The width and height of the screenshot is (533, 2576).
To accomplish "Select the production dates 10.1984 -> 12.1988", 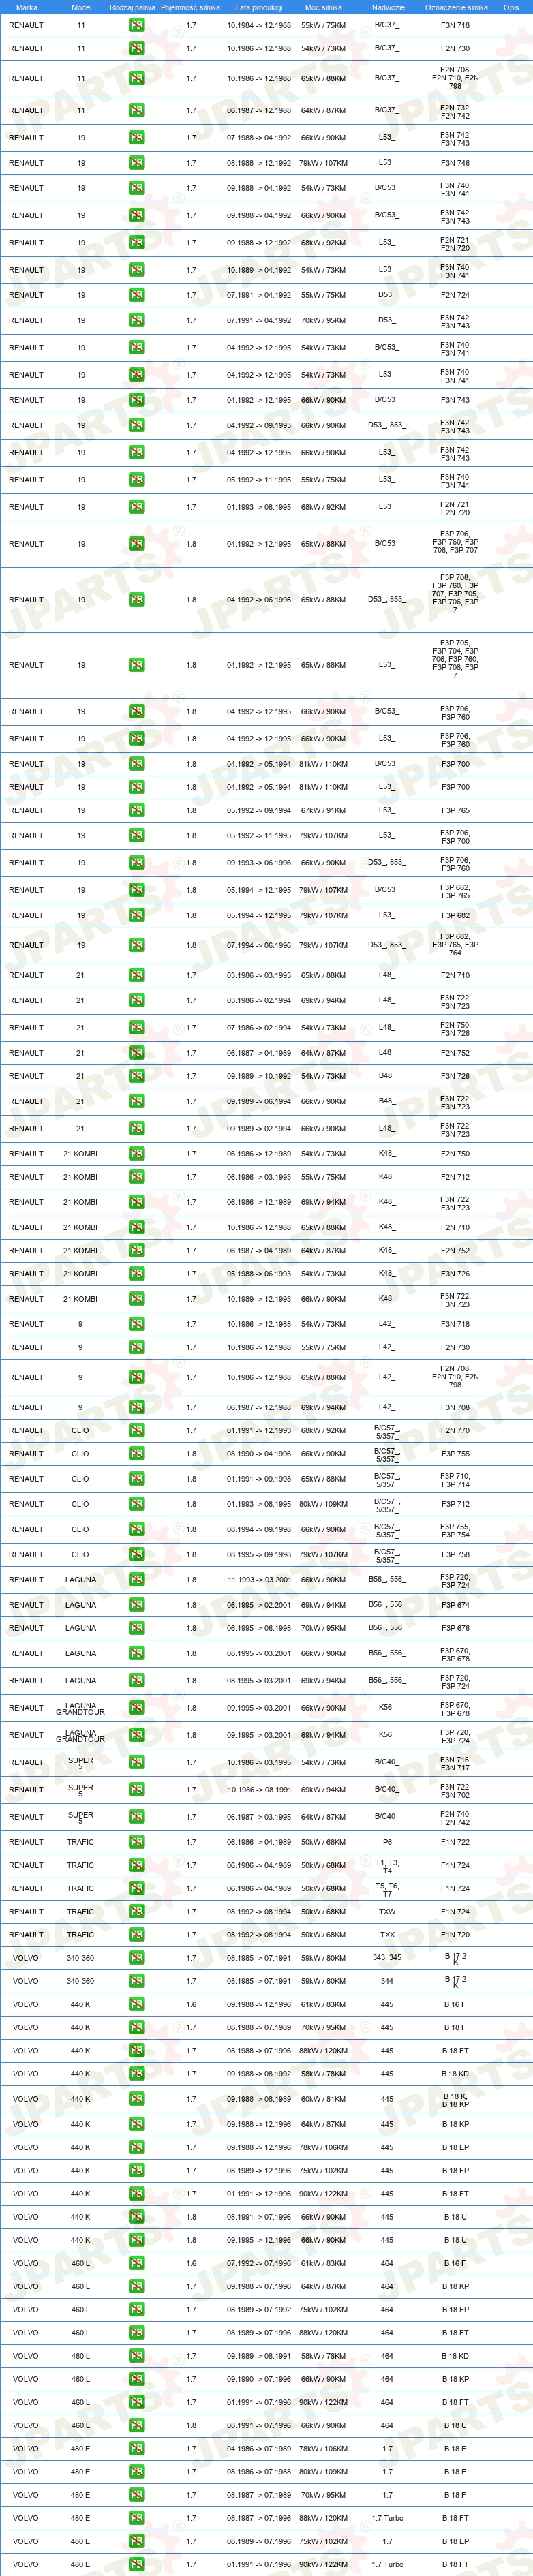I will pos(259,26).
